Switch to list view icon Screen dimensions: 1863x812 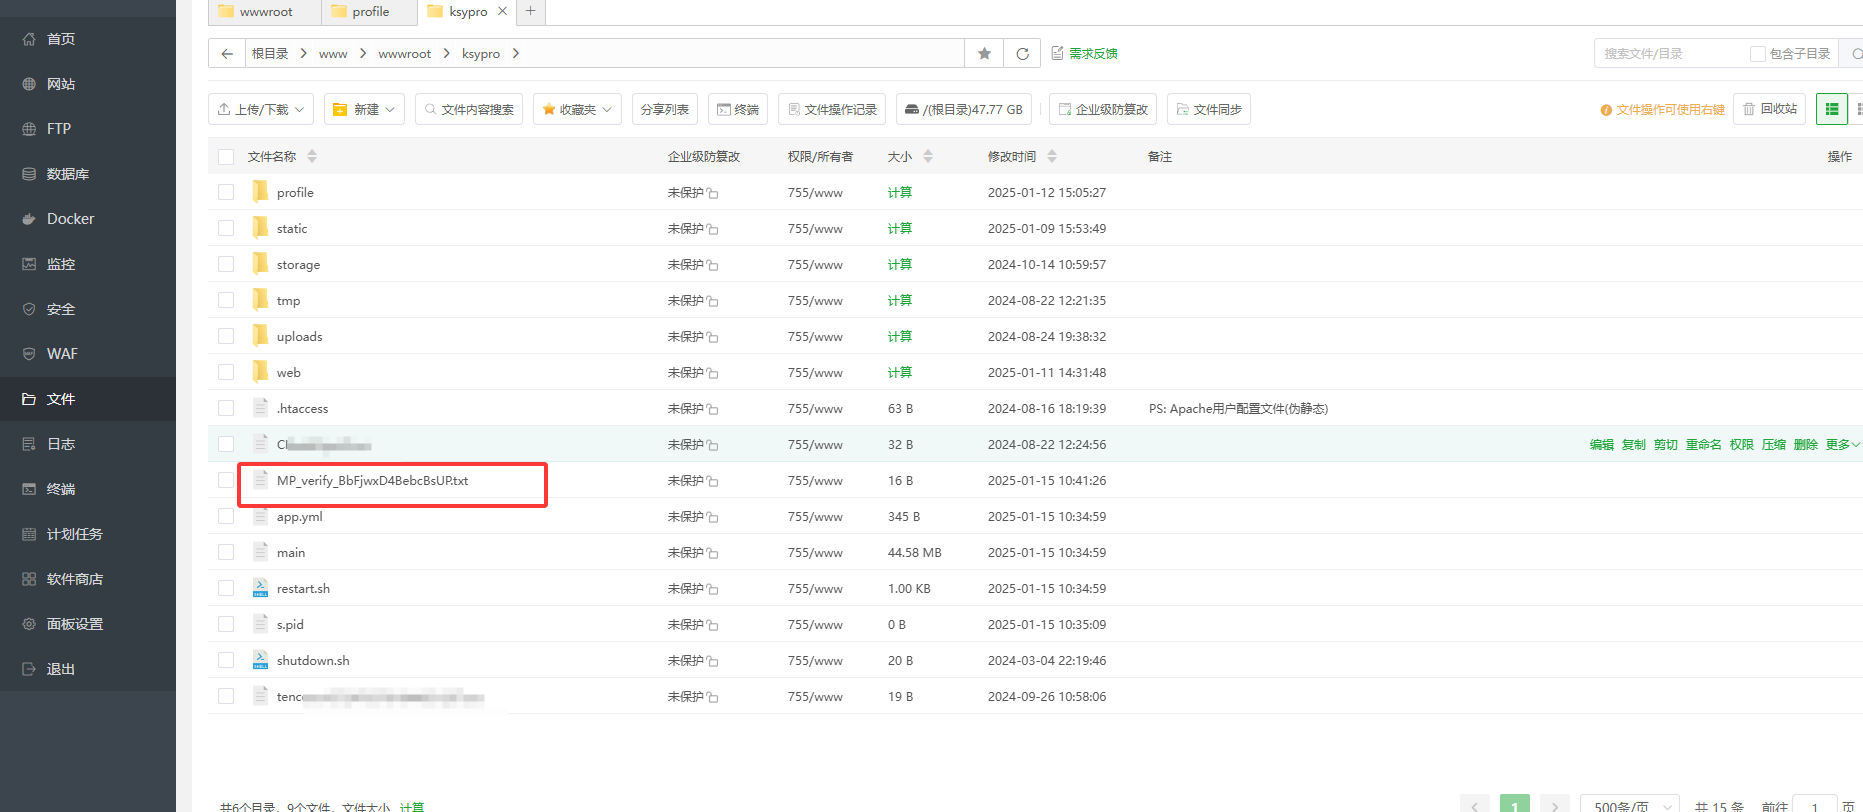coord(1831,109)
